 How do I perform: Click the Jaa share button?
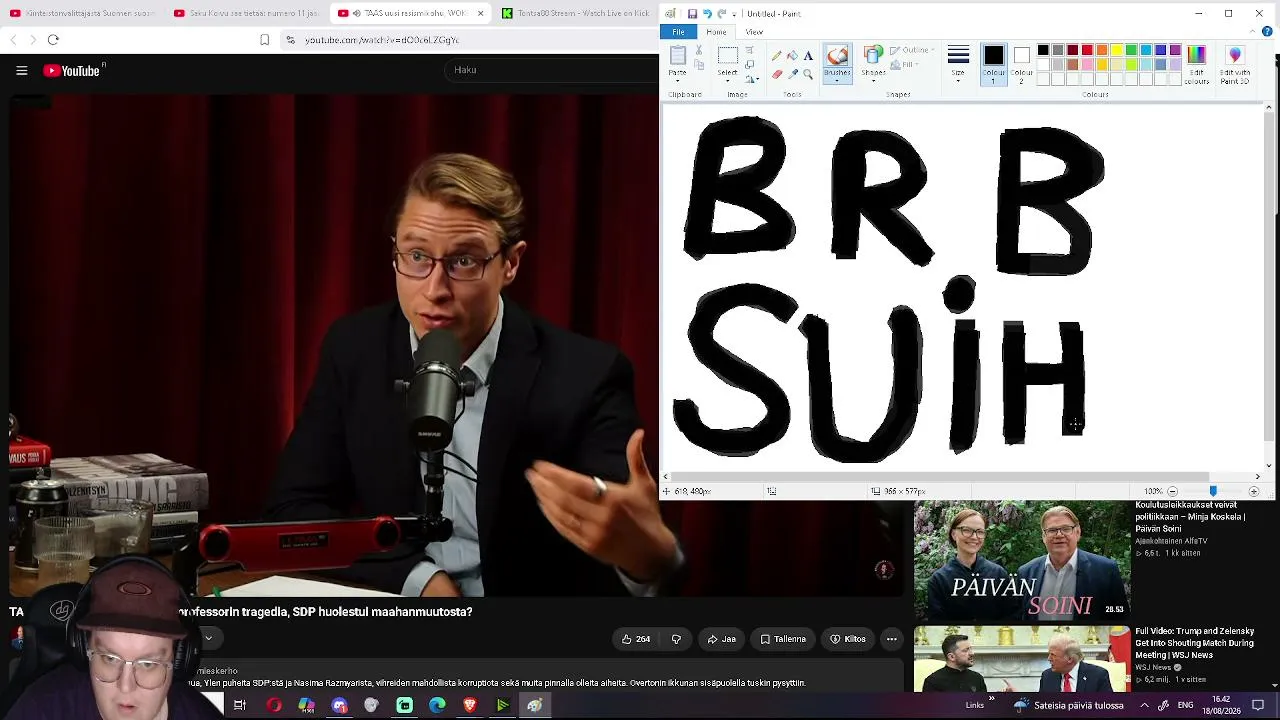722,639
